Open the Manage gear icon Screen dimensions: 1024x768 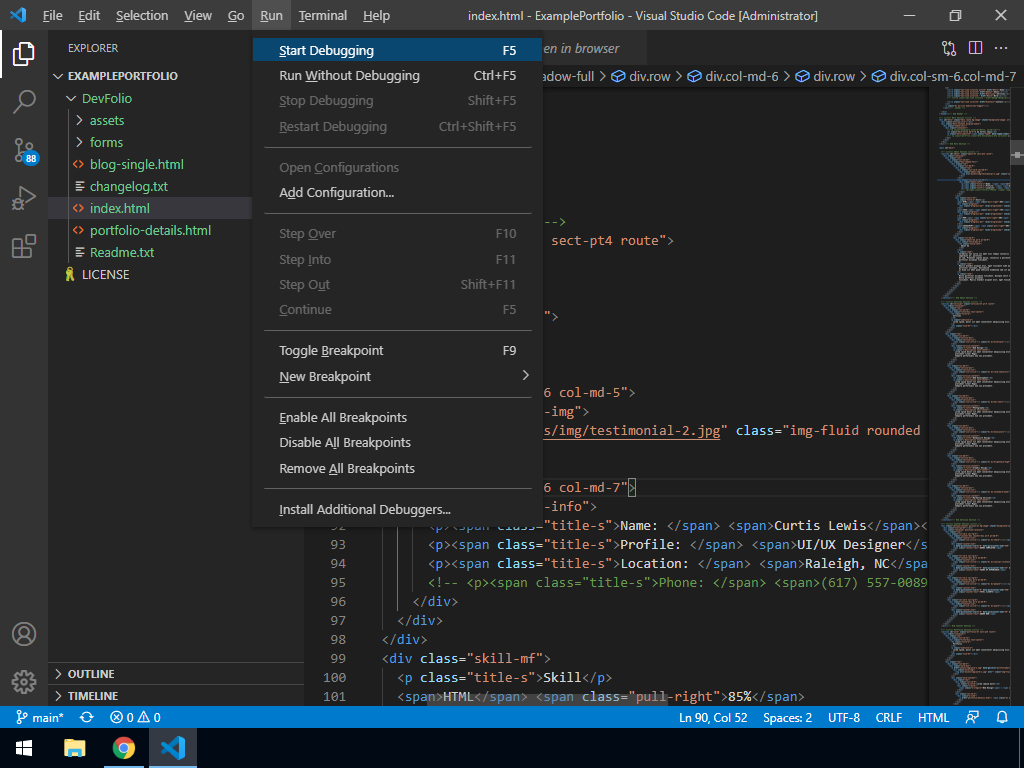point(24,682)
